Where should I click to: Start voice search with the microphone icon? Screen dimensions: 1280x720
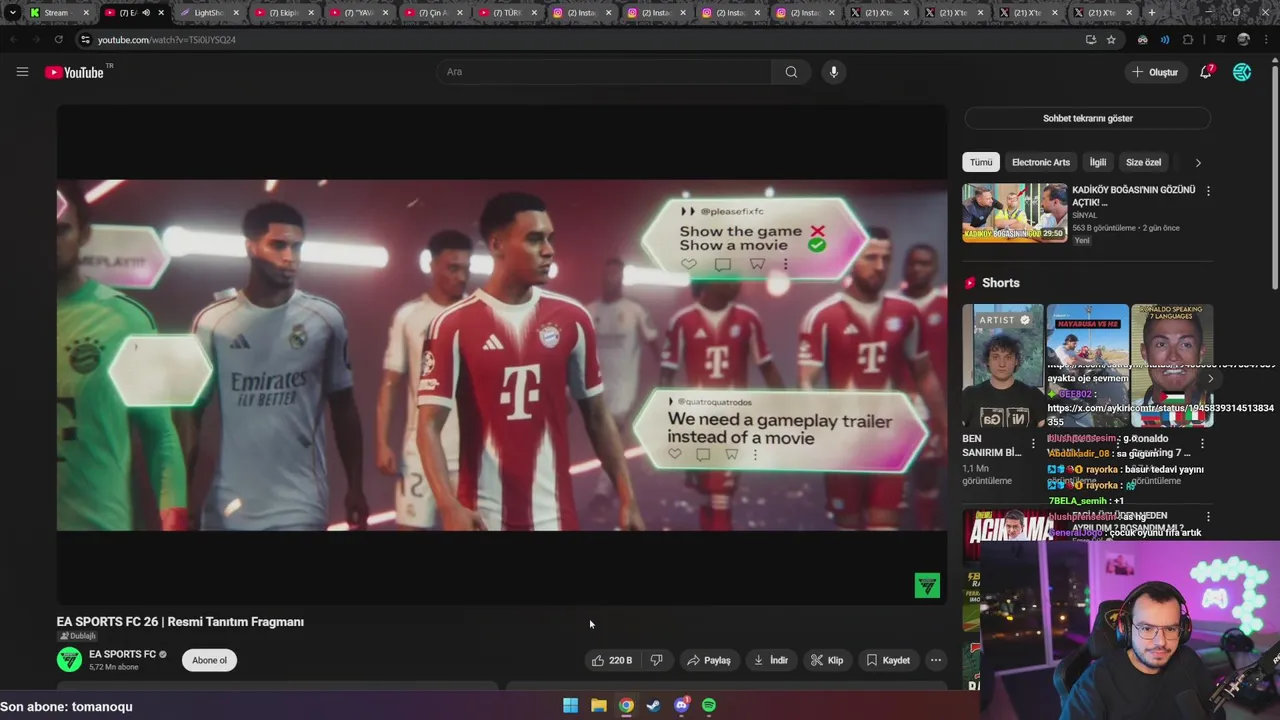(x=833, y=72)
